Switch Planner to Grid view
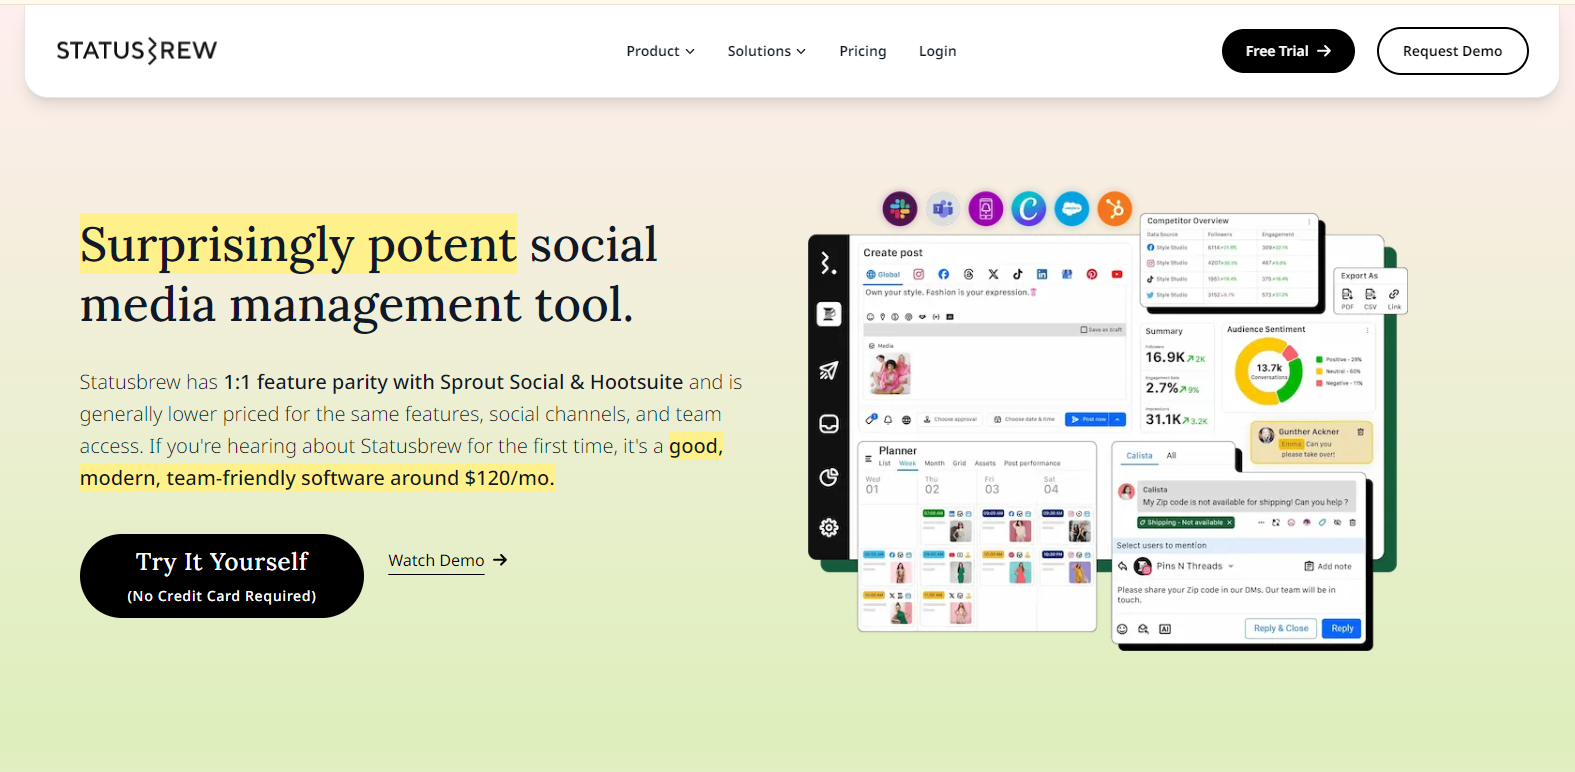Screen dimensions: 1575x772 click(959, 464)
